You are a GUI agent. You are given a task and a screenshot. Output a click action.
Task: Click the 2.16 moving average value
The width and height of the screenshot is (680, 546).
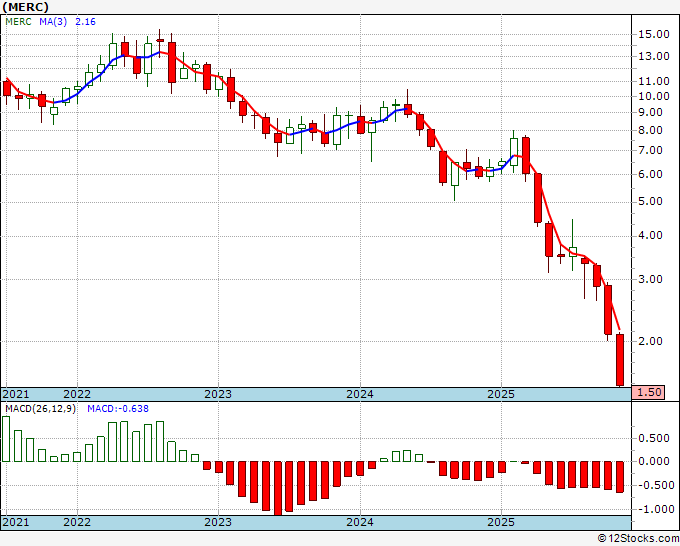pyautogui.click(x=85, y=22)
